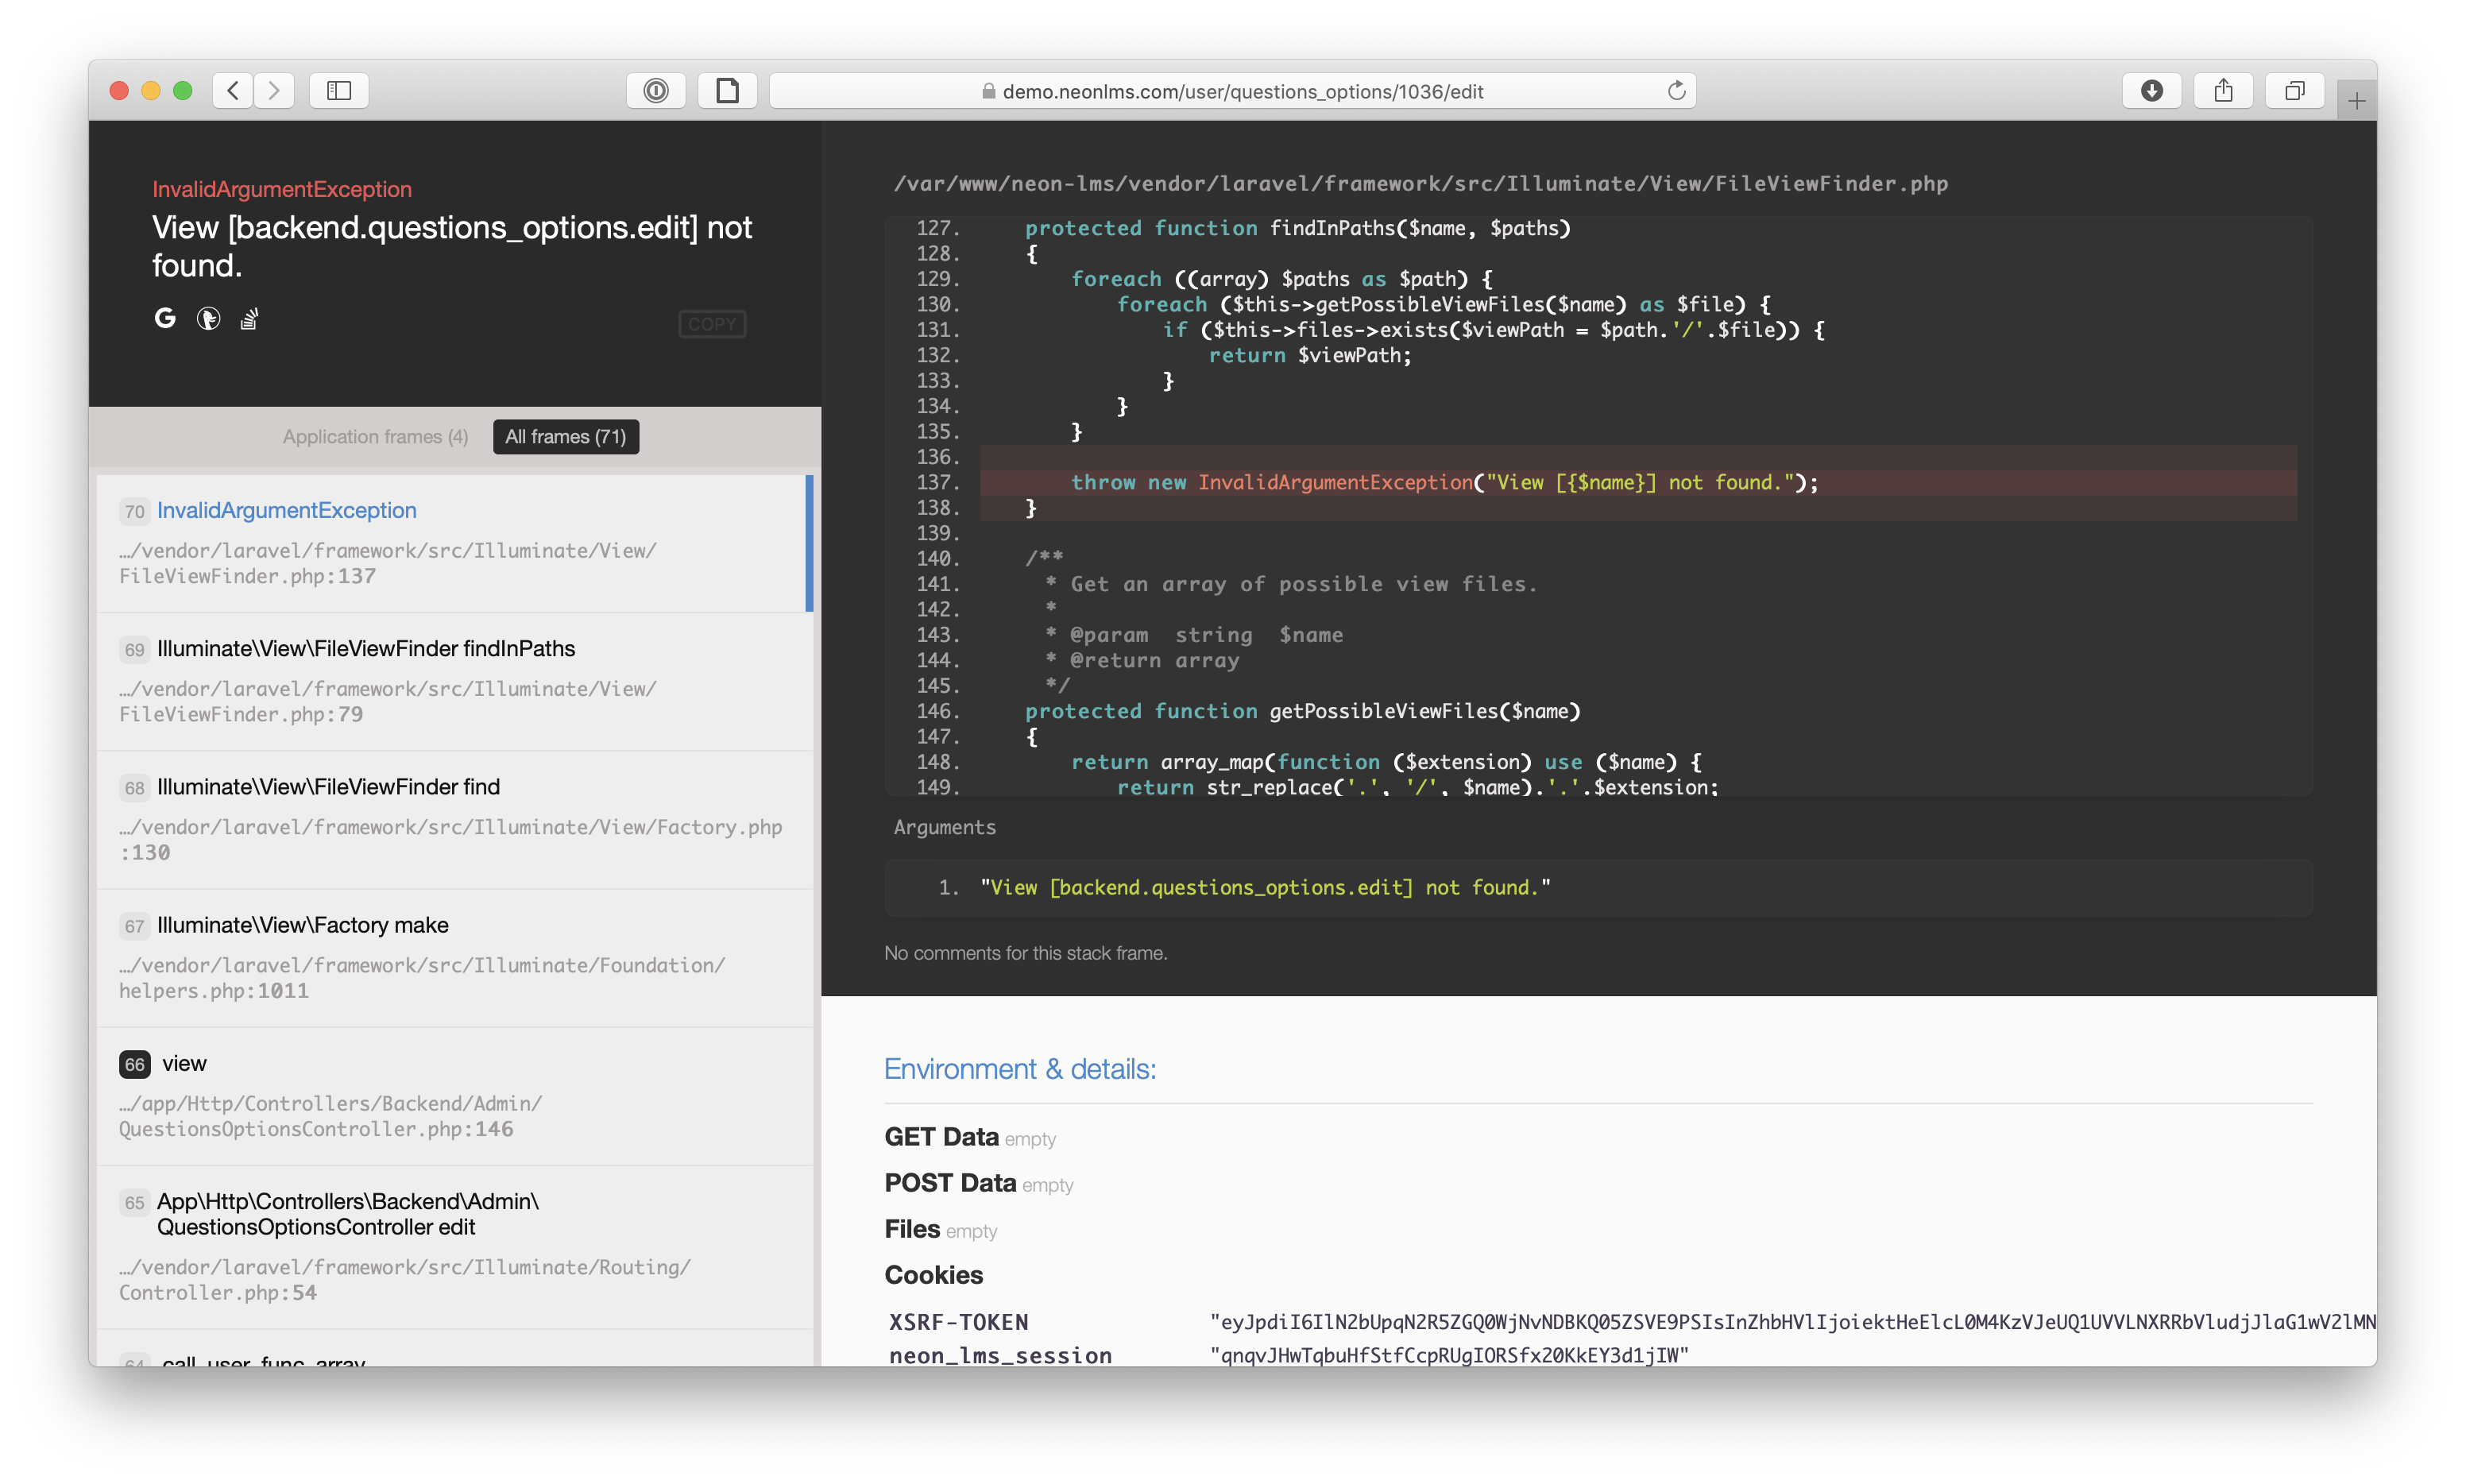
Task: Open a new tab with plus button
Action: pos(2357,101)
